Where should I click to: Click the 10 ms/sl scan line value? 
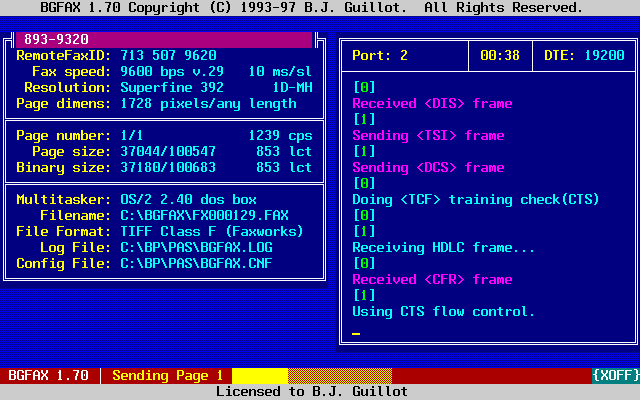coord(280,71)
